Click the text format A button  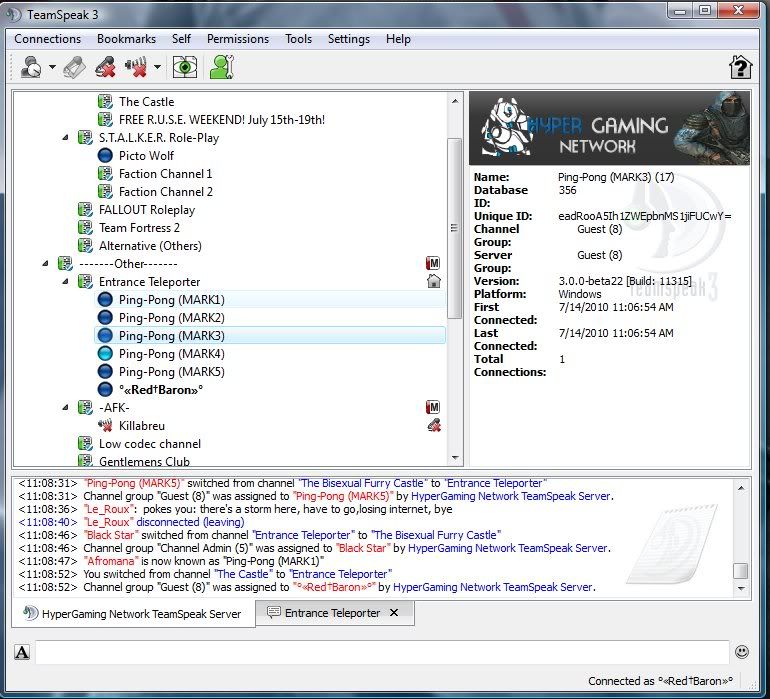[x=22, y=652]
